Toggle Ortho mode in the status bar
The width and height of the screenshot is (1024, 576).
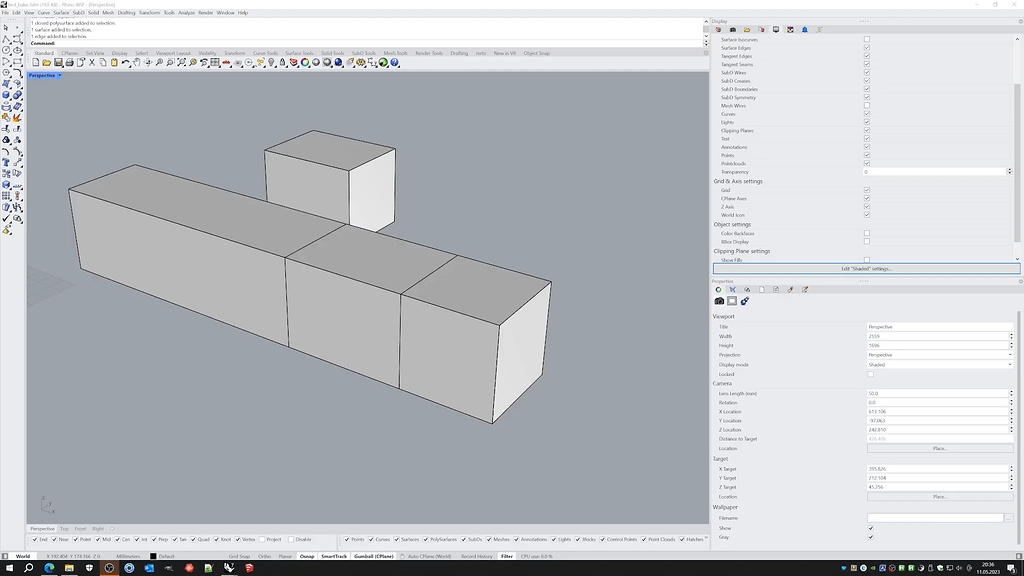pyautogui.click(x=264, y=556)
